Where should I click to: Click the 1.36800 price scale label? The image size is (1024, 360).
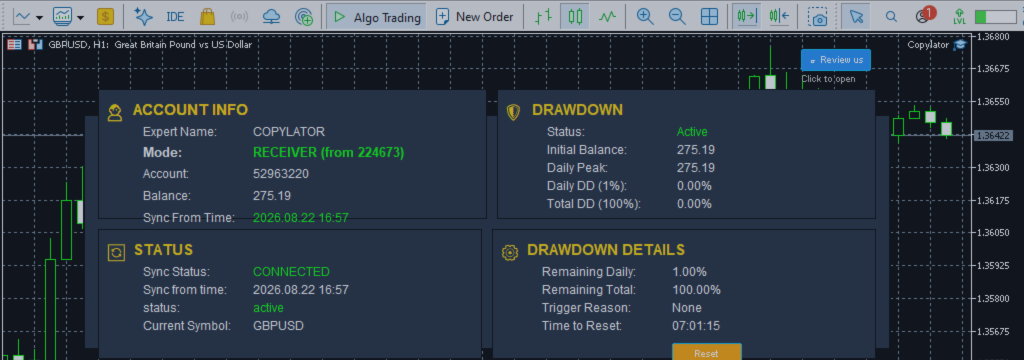[994, 37]
